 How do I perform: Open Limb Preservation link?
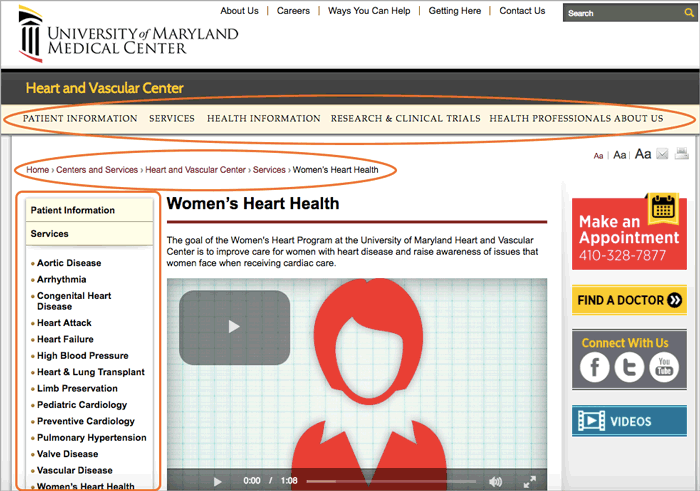[x=77, y=388]
